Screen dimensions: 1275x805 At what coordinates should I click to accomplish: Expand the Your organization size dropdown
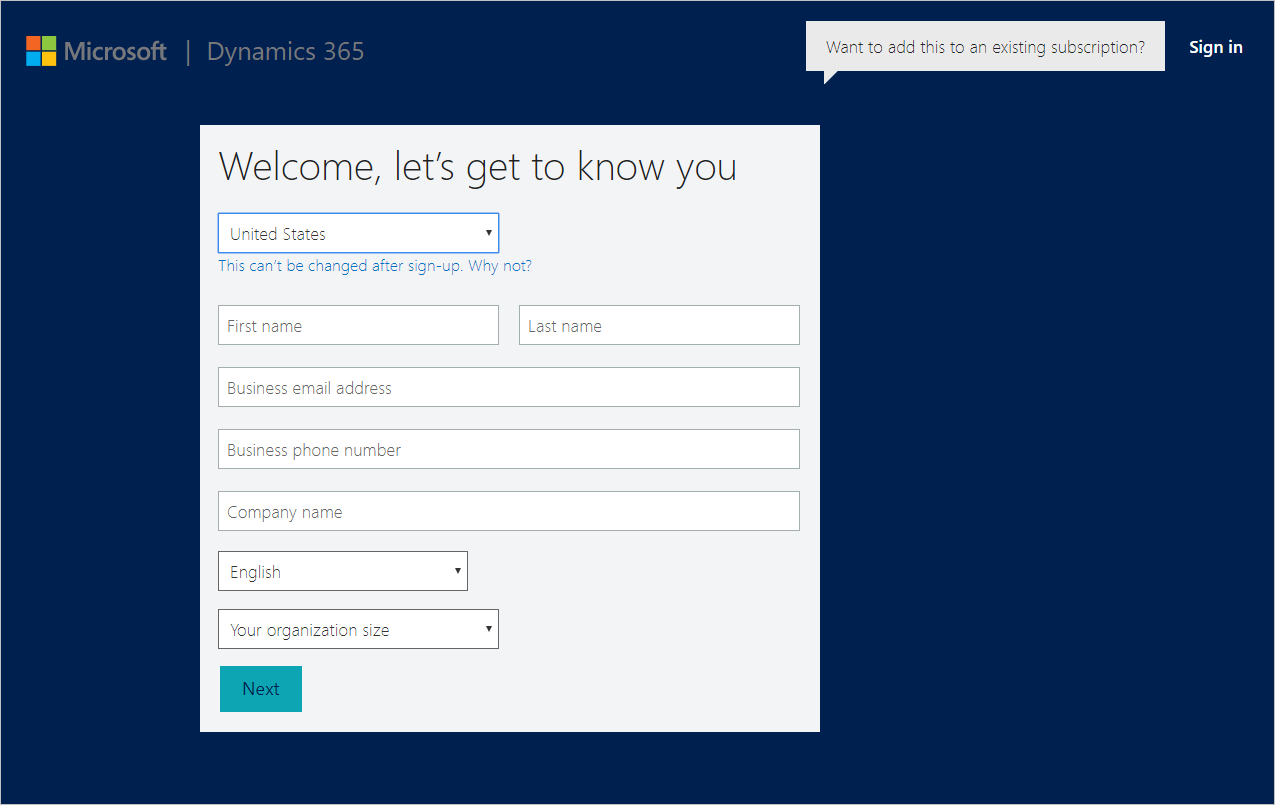click(x=357, y=628)
